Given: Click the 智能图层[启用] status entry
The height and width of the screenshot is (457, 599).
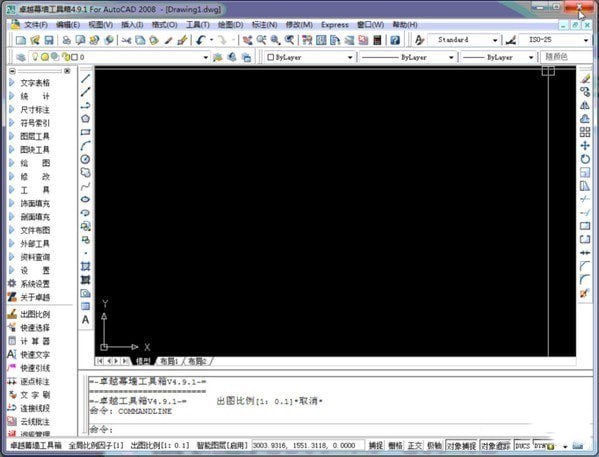Looking at the screenshot, I should (x=222, y=446).
